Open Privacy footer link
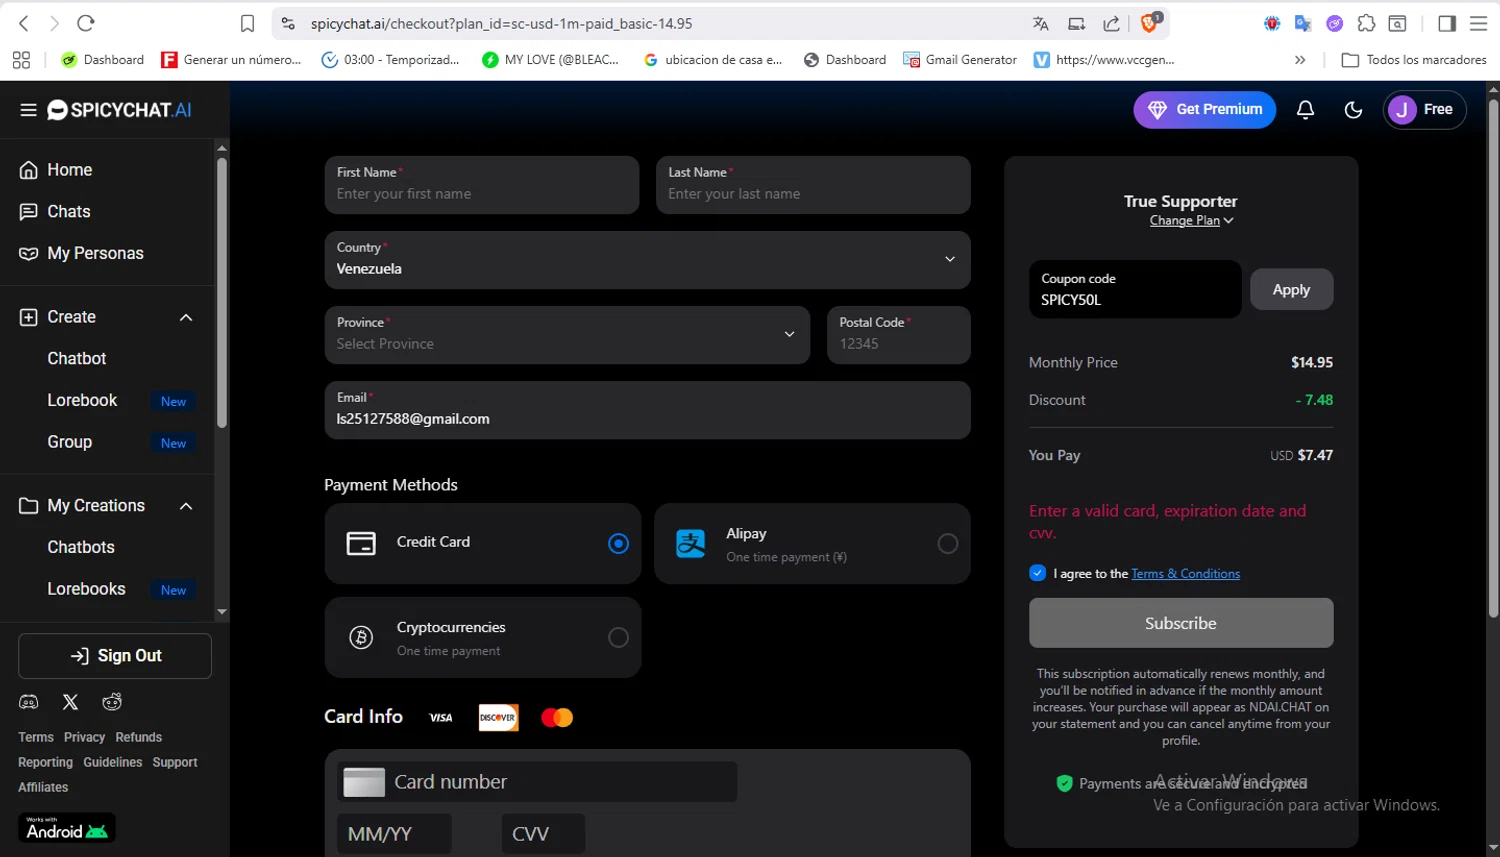The height and width of the screenshot is (857, 1500). point(84,738)
